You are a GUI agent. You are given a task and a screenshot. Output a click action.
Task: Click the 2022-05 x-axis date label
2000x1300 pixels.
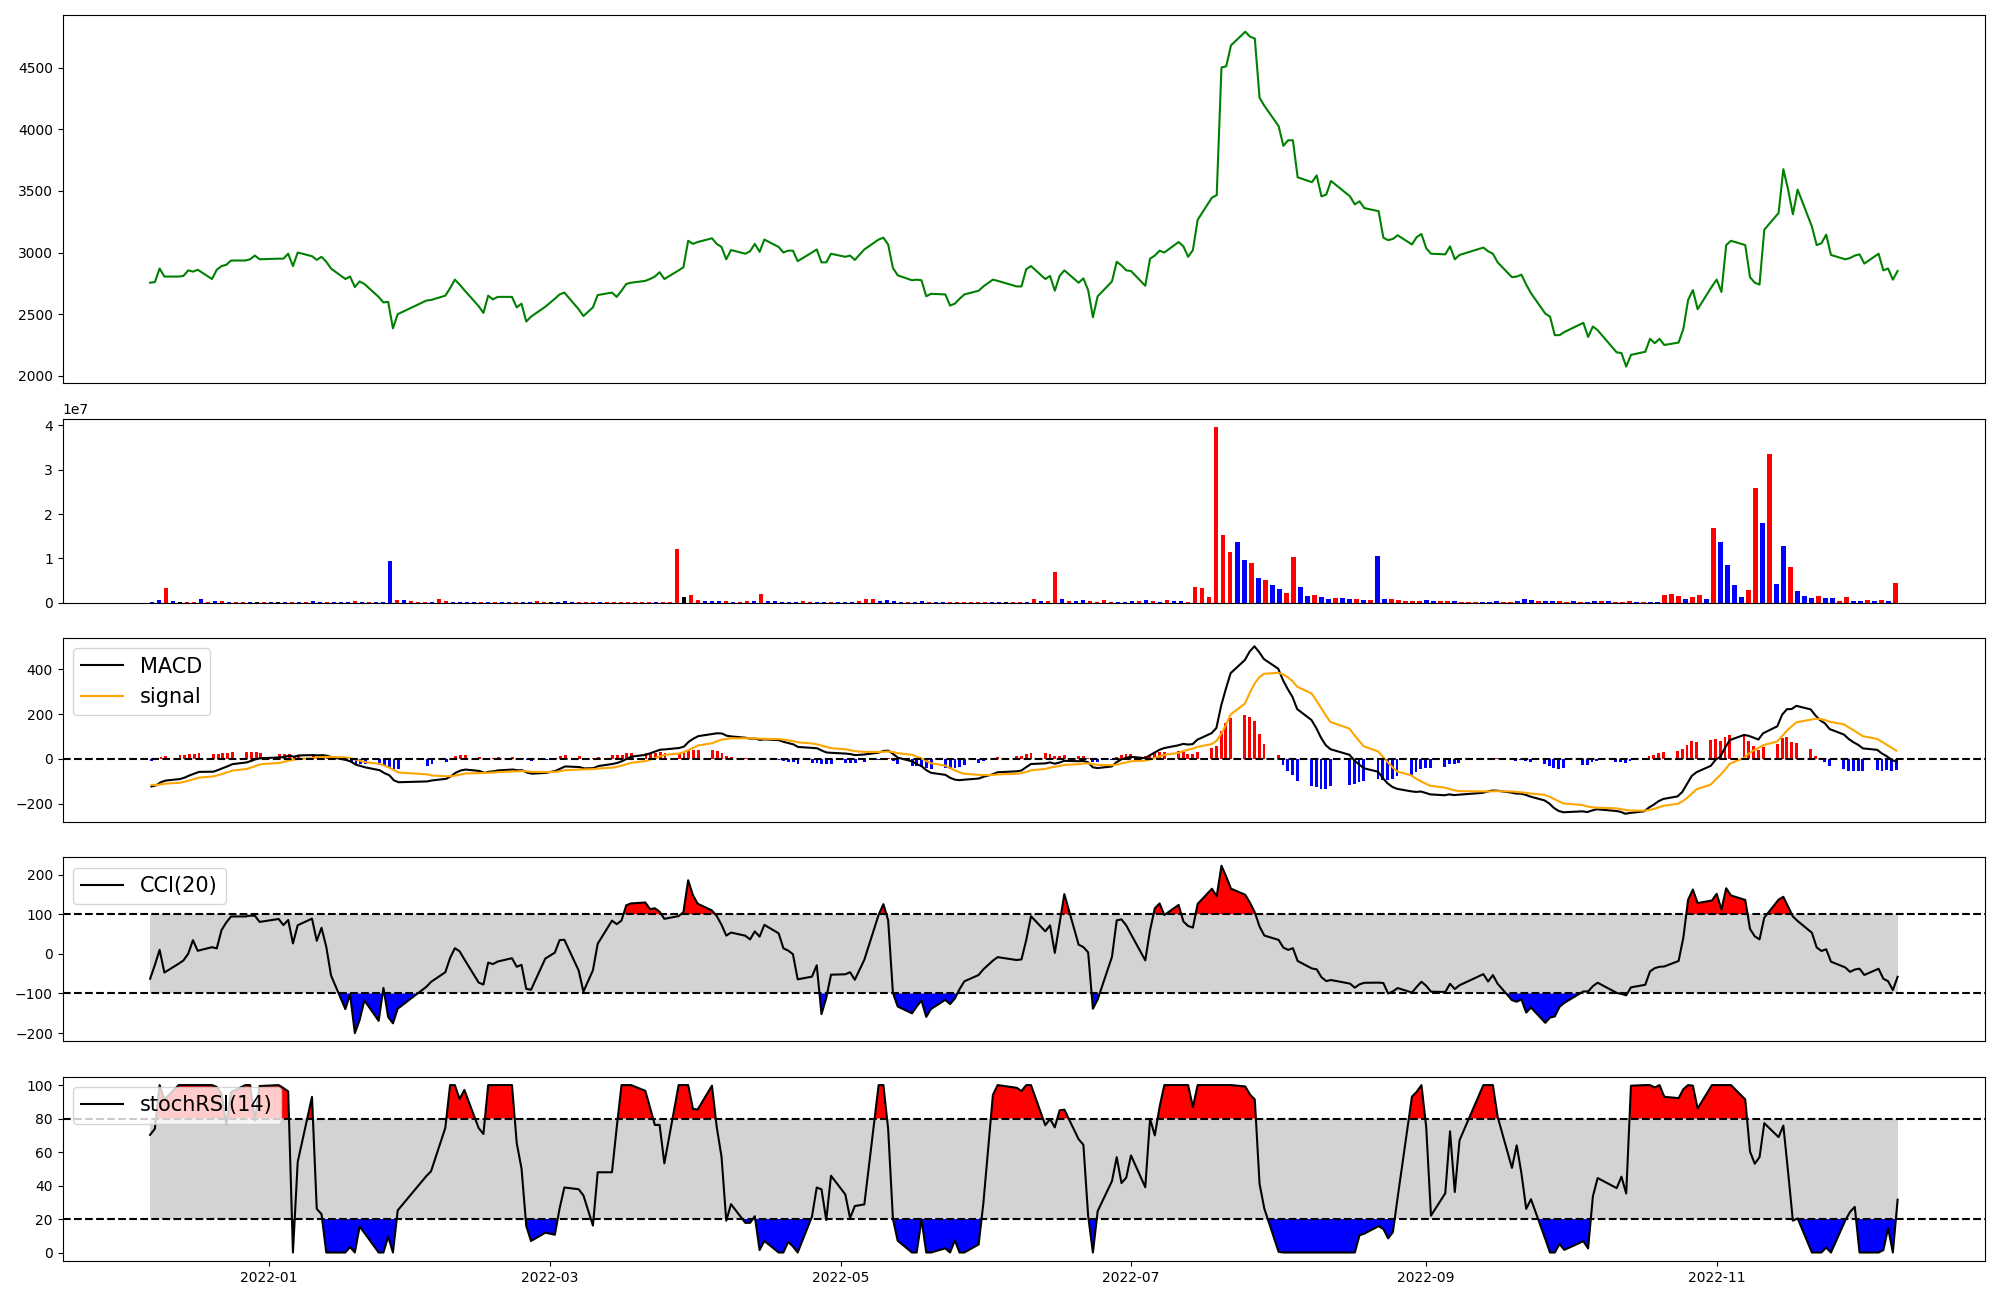click(x=841, y=1277)
